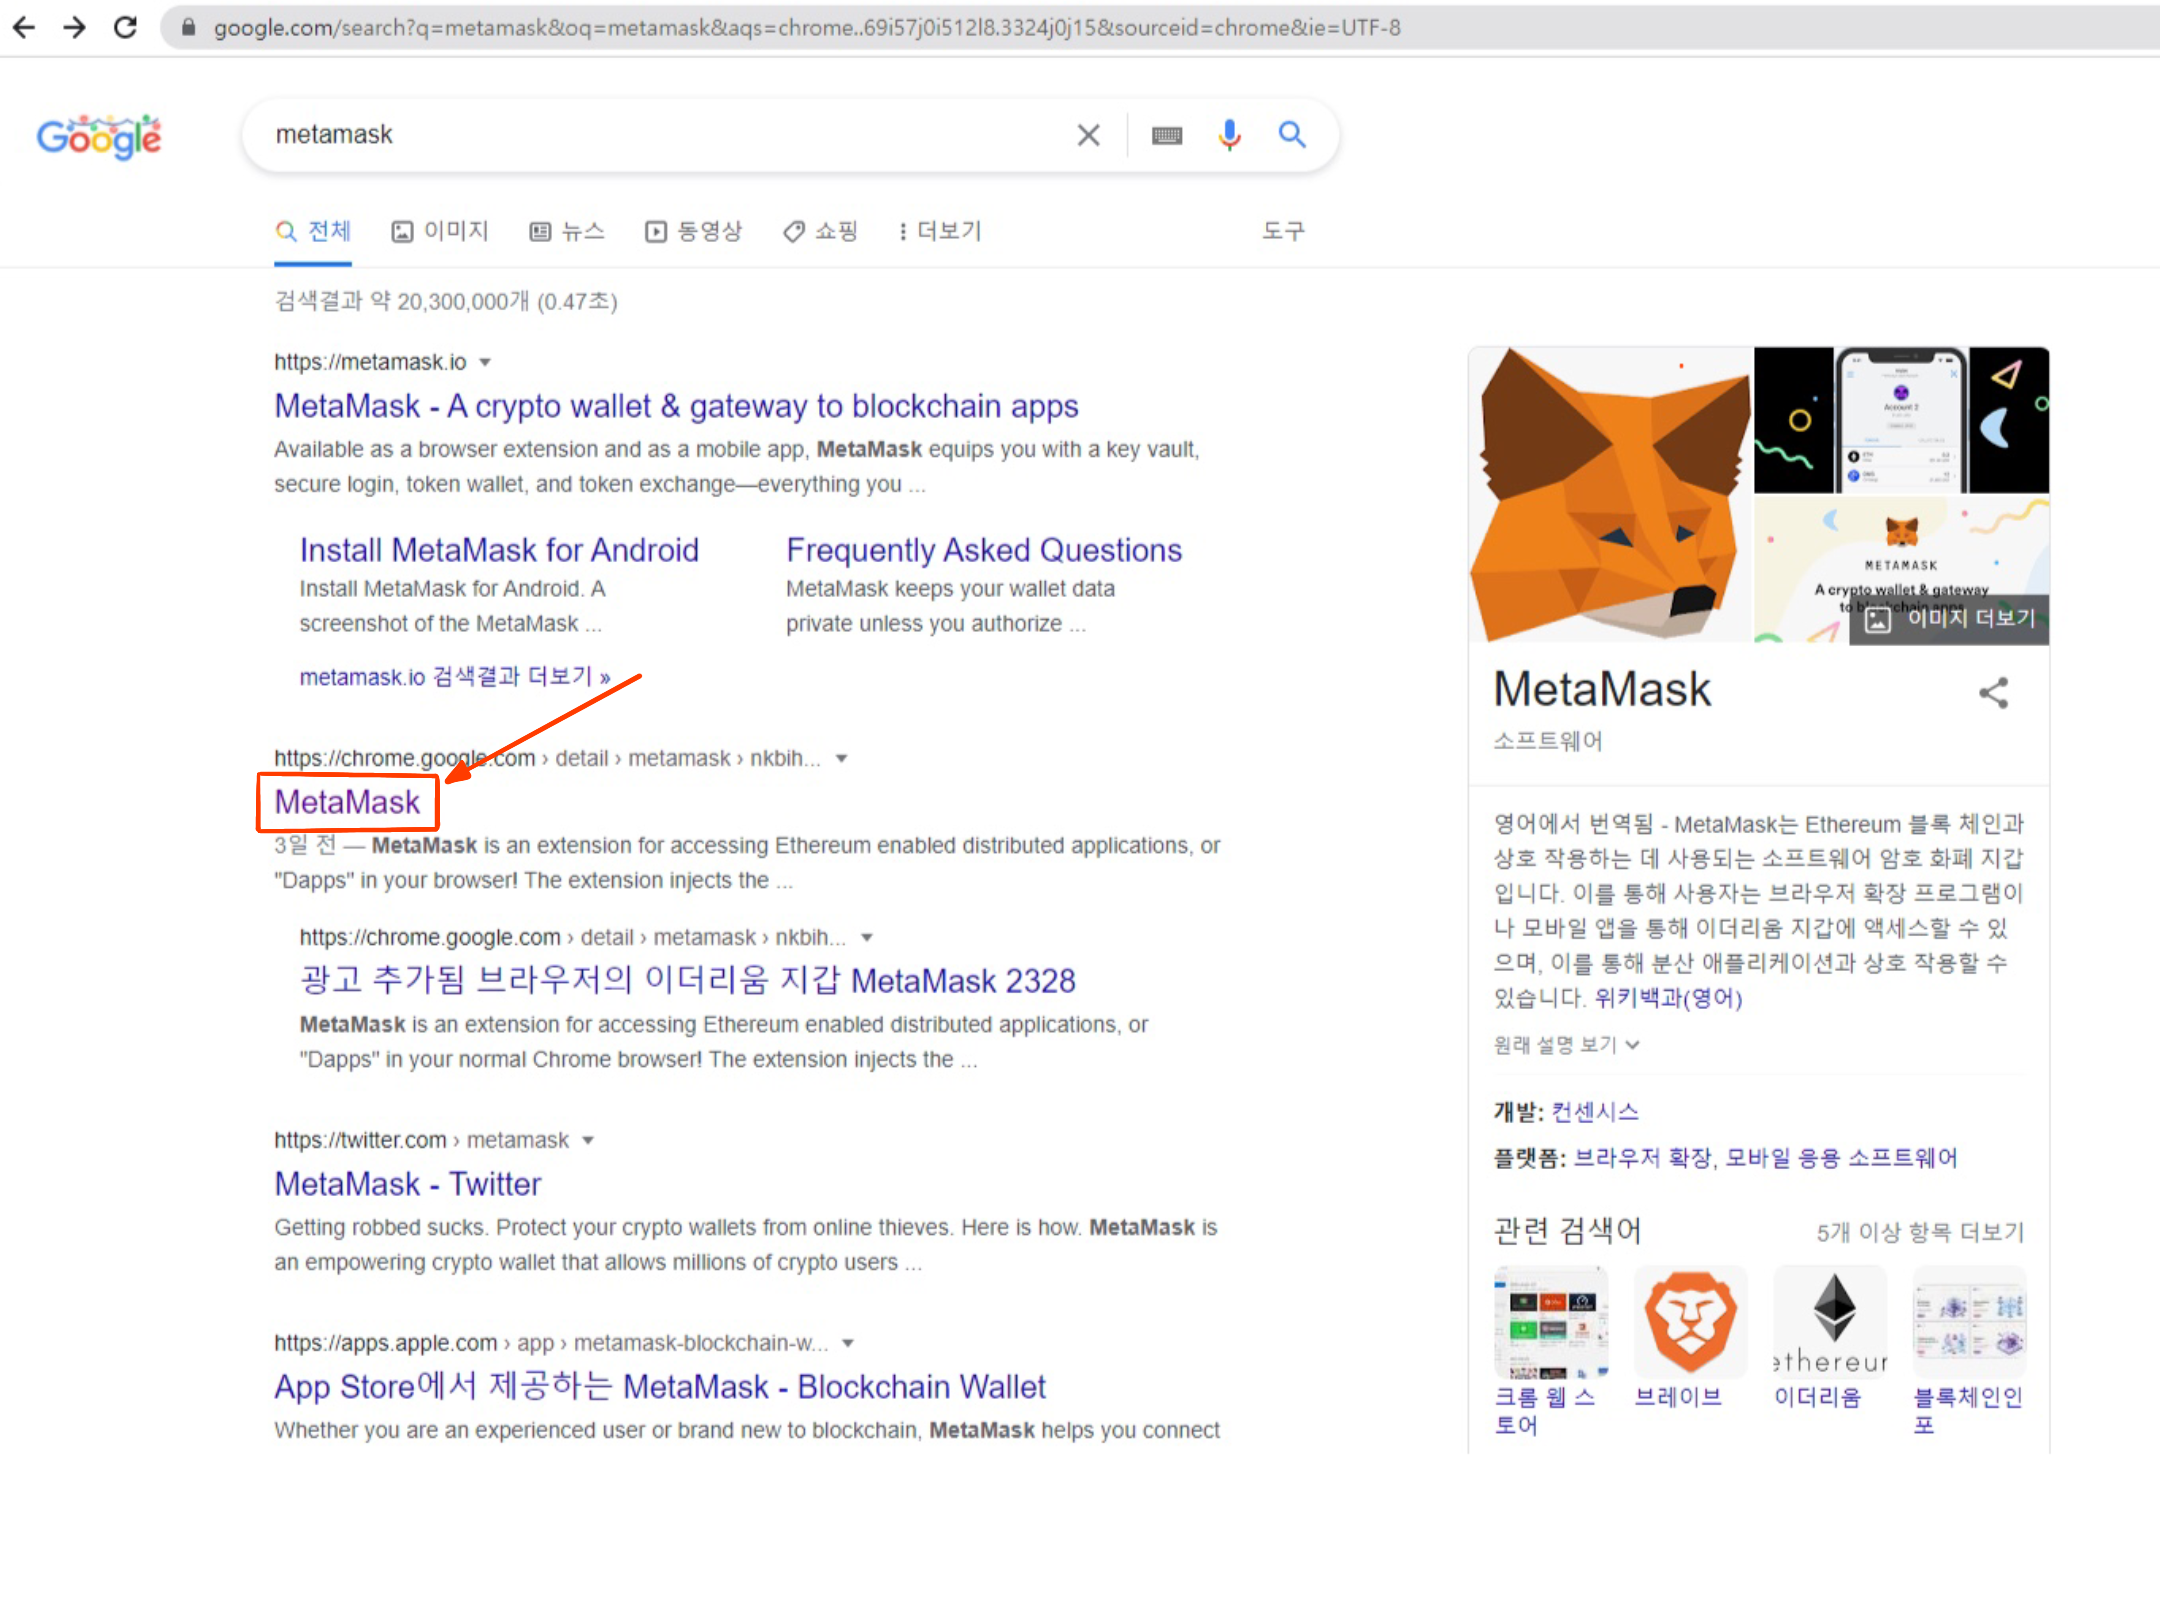Clear the search box with X icon
This screenshot has height=1620, width=2160.
(x=1089, y=134)
